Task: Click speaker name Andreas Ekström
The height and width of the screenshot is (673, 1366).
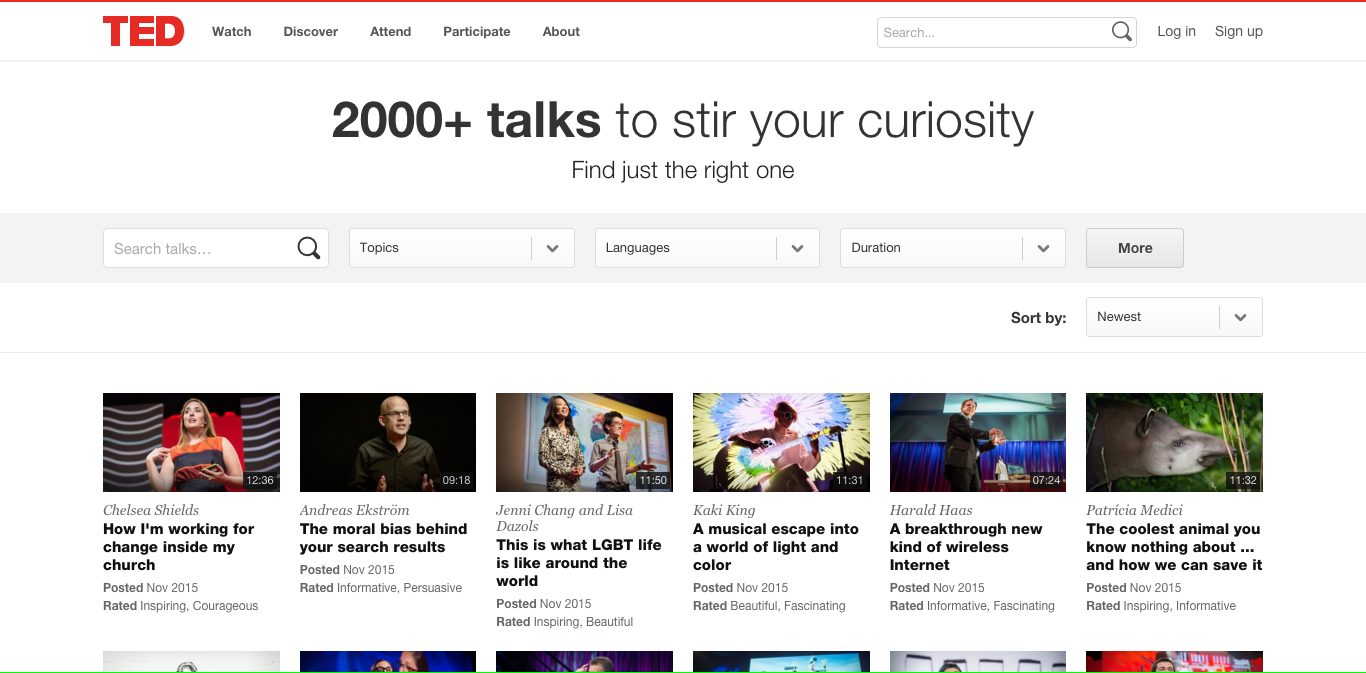Action: tap(355, 510)
